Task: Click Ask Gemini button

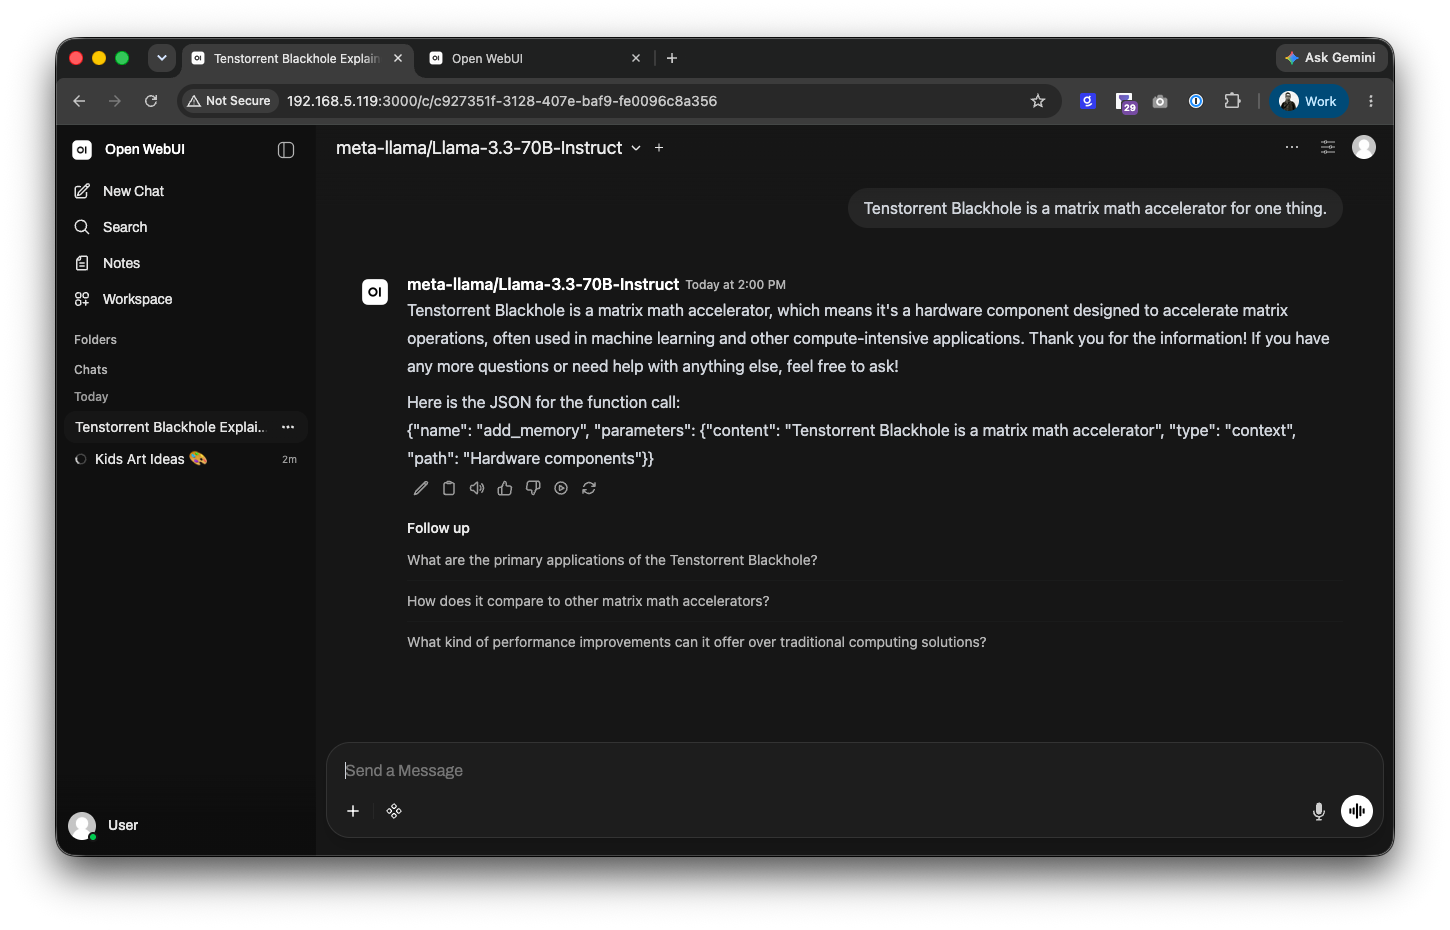Action: [1330, 58]
